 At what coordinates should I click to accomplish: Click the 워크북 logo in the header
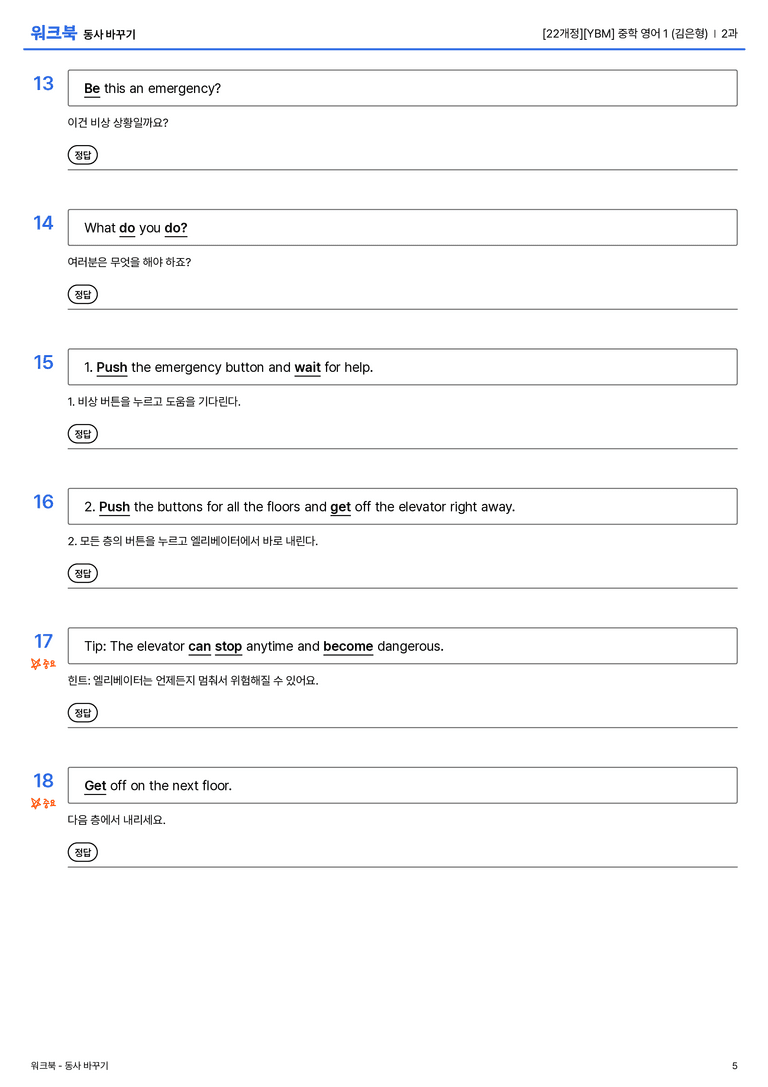tap(53, 33)
